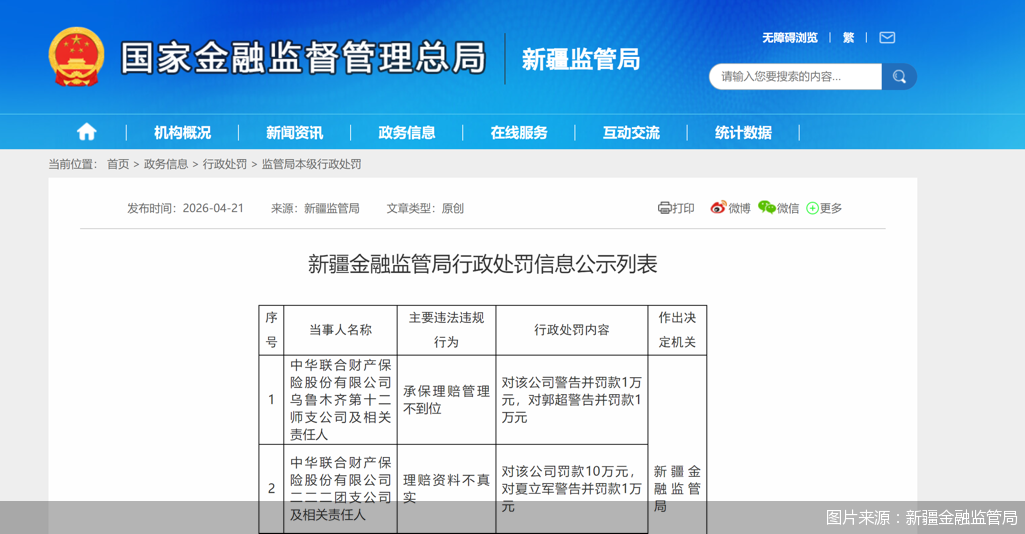
Task: Click source 新疆监管局 text
Action: [332, 208]
